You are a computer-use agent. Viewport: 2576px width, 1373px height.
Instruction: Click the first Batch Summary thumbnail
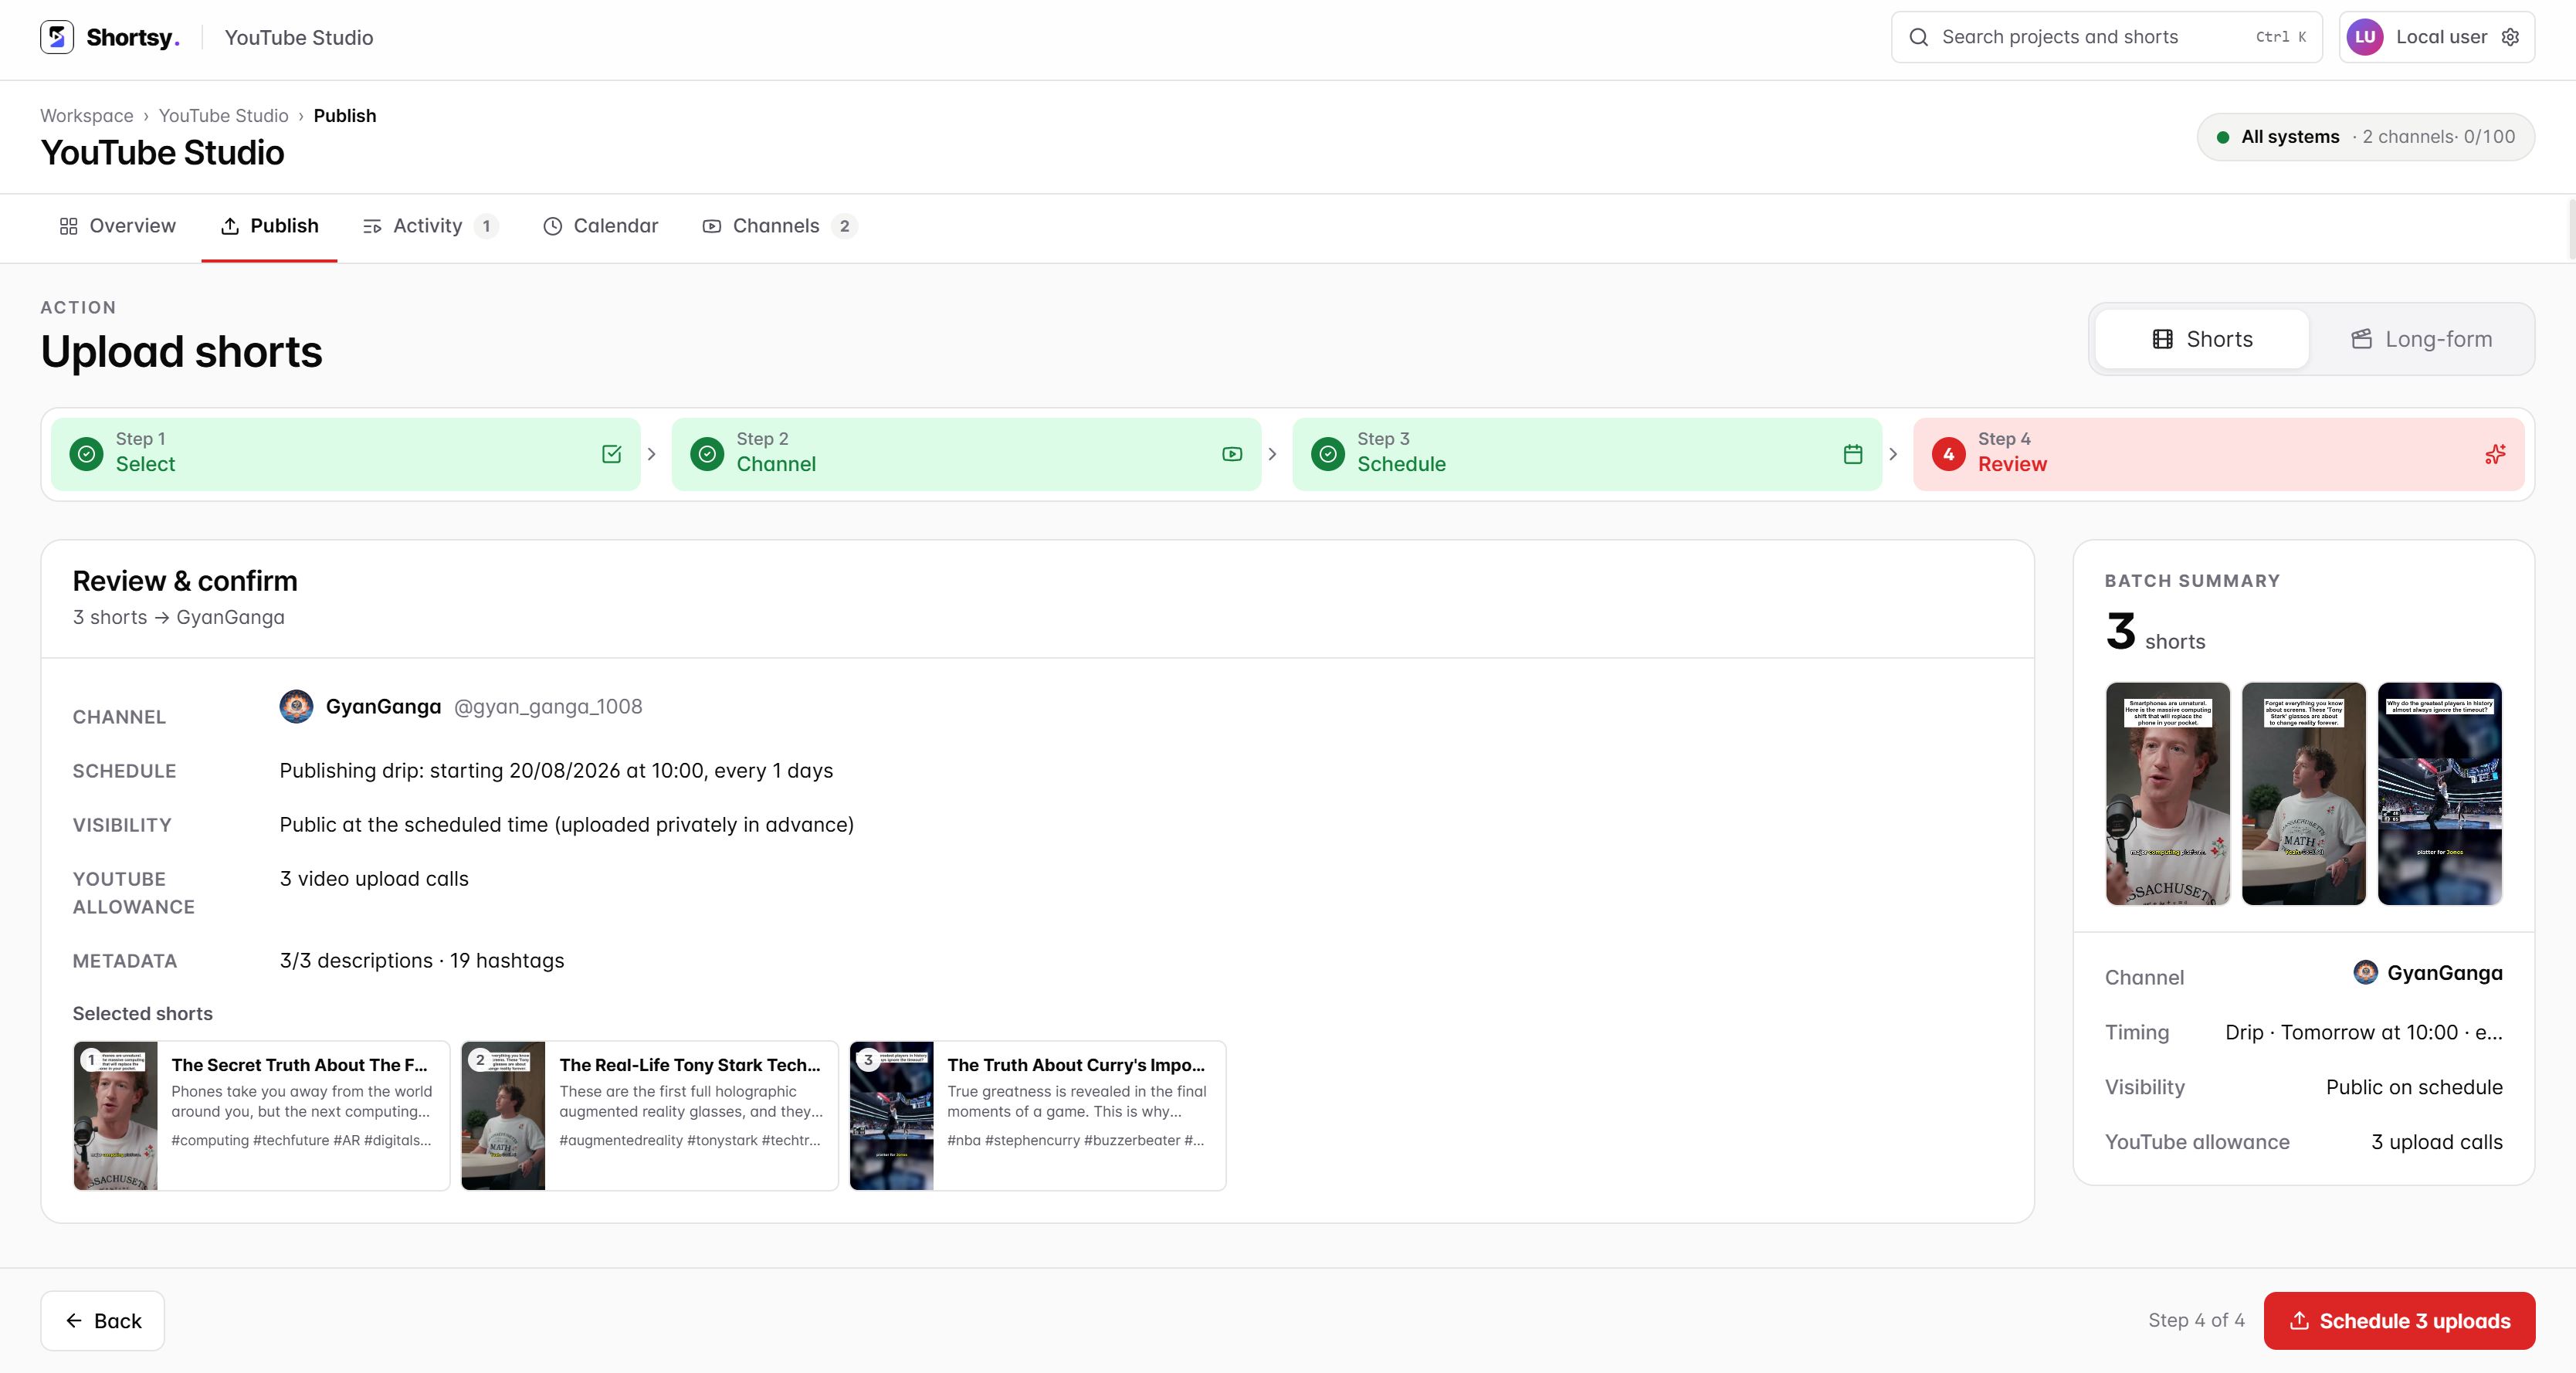pos(2168,794)
